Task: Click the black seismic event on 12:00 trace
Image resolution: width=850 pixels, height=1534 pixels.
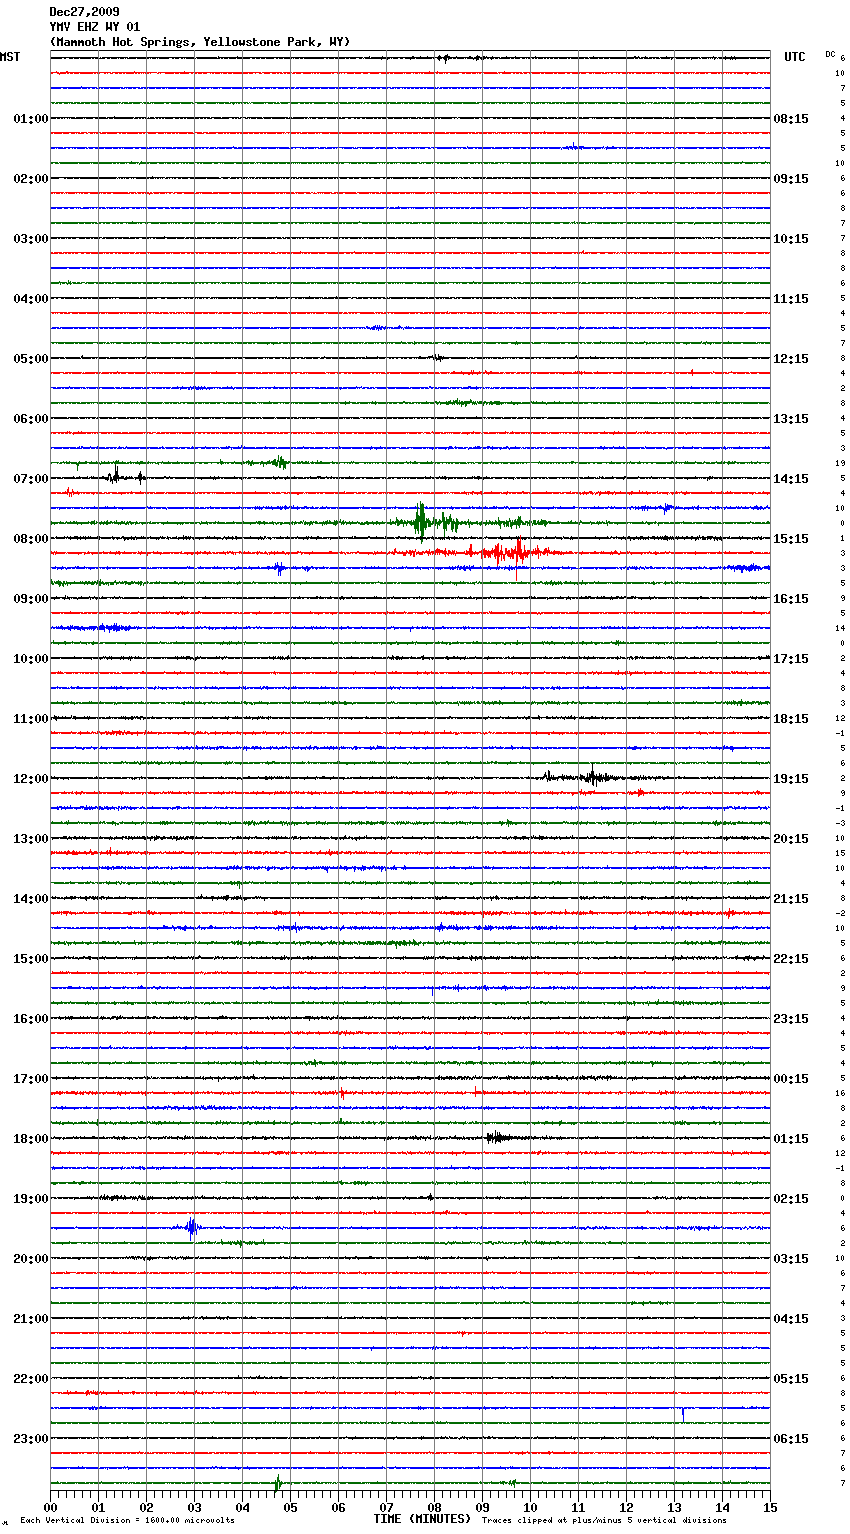Action: [592, 776]
